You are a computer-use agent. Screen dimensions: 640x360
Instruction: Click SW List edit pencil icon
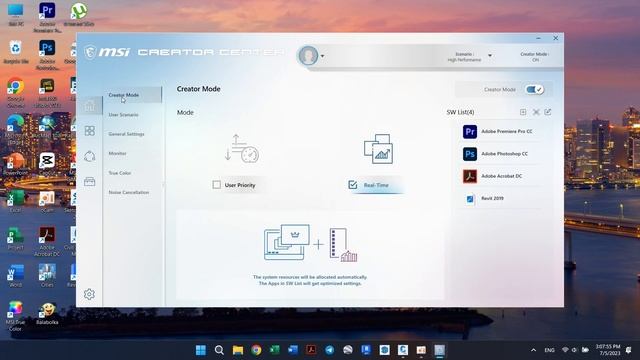coord(548,112)
